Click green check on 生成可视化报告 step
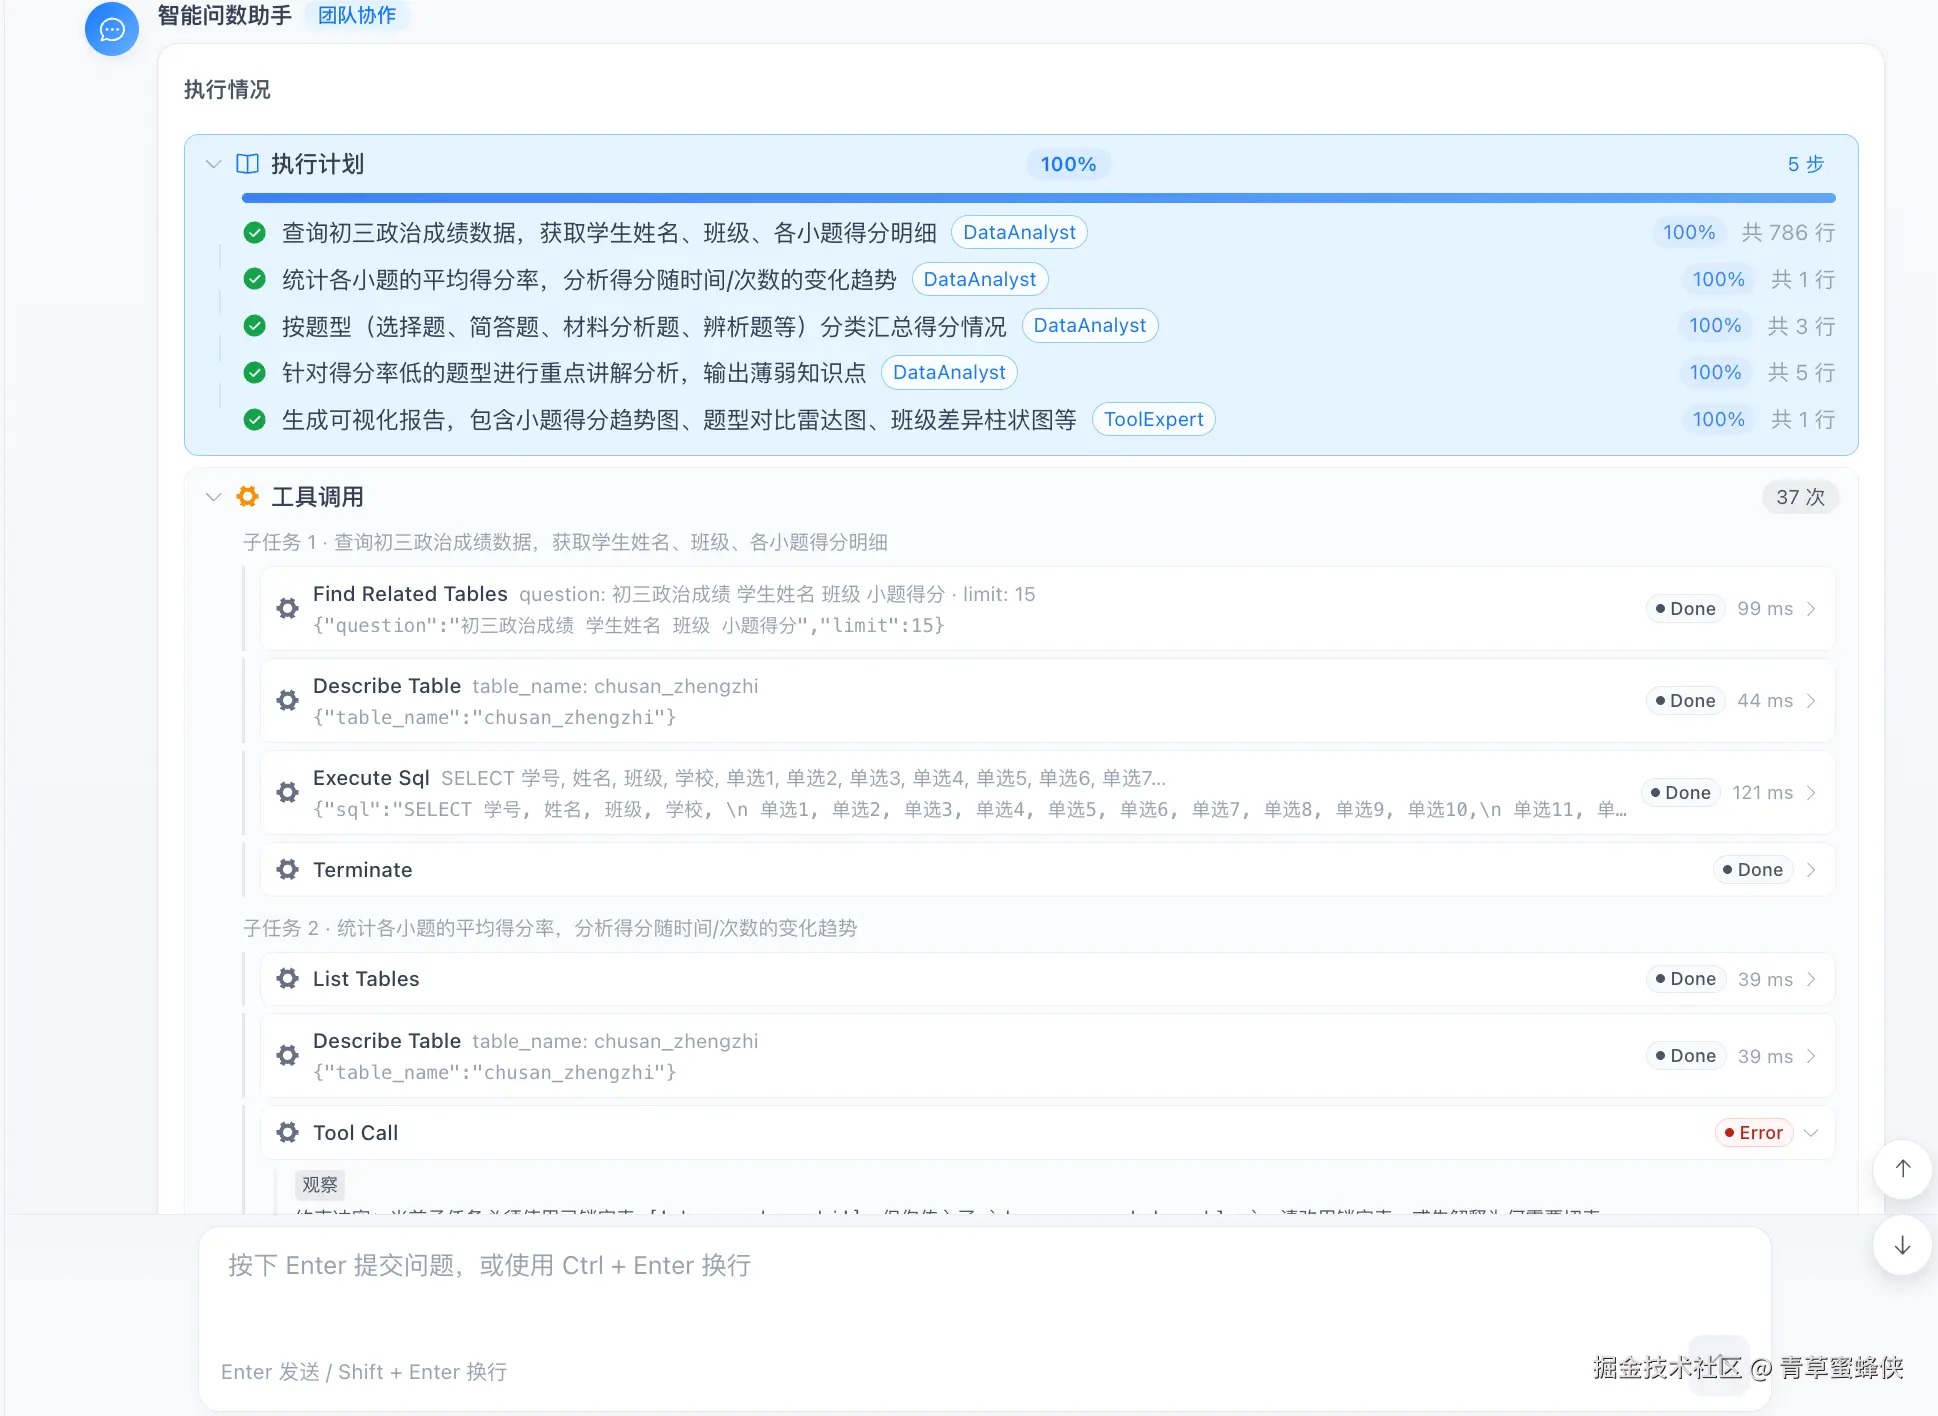This screenshot has height=1416, width=1938. click(x=255, y=420)
